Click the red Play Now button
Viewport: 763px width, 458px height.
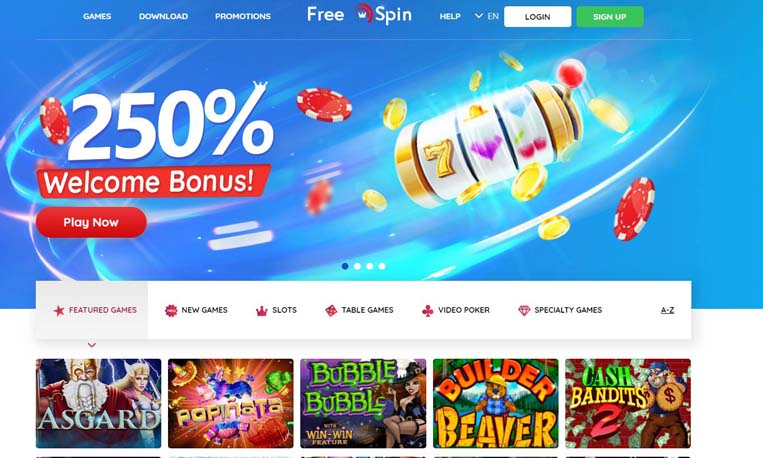point(91,222)
